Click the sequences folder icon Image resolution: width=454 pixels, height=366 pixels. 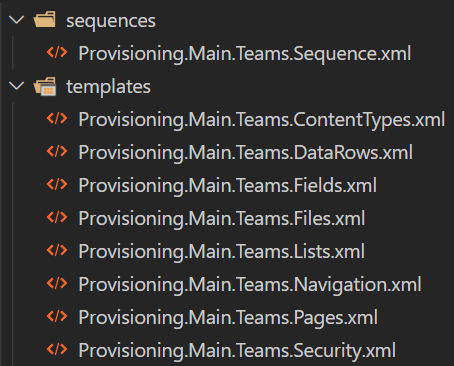pyautogui.click(x=45, y=19)
